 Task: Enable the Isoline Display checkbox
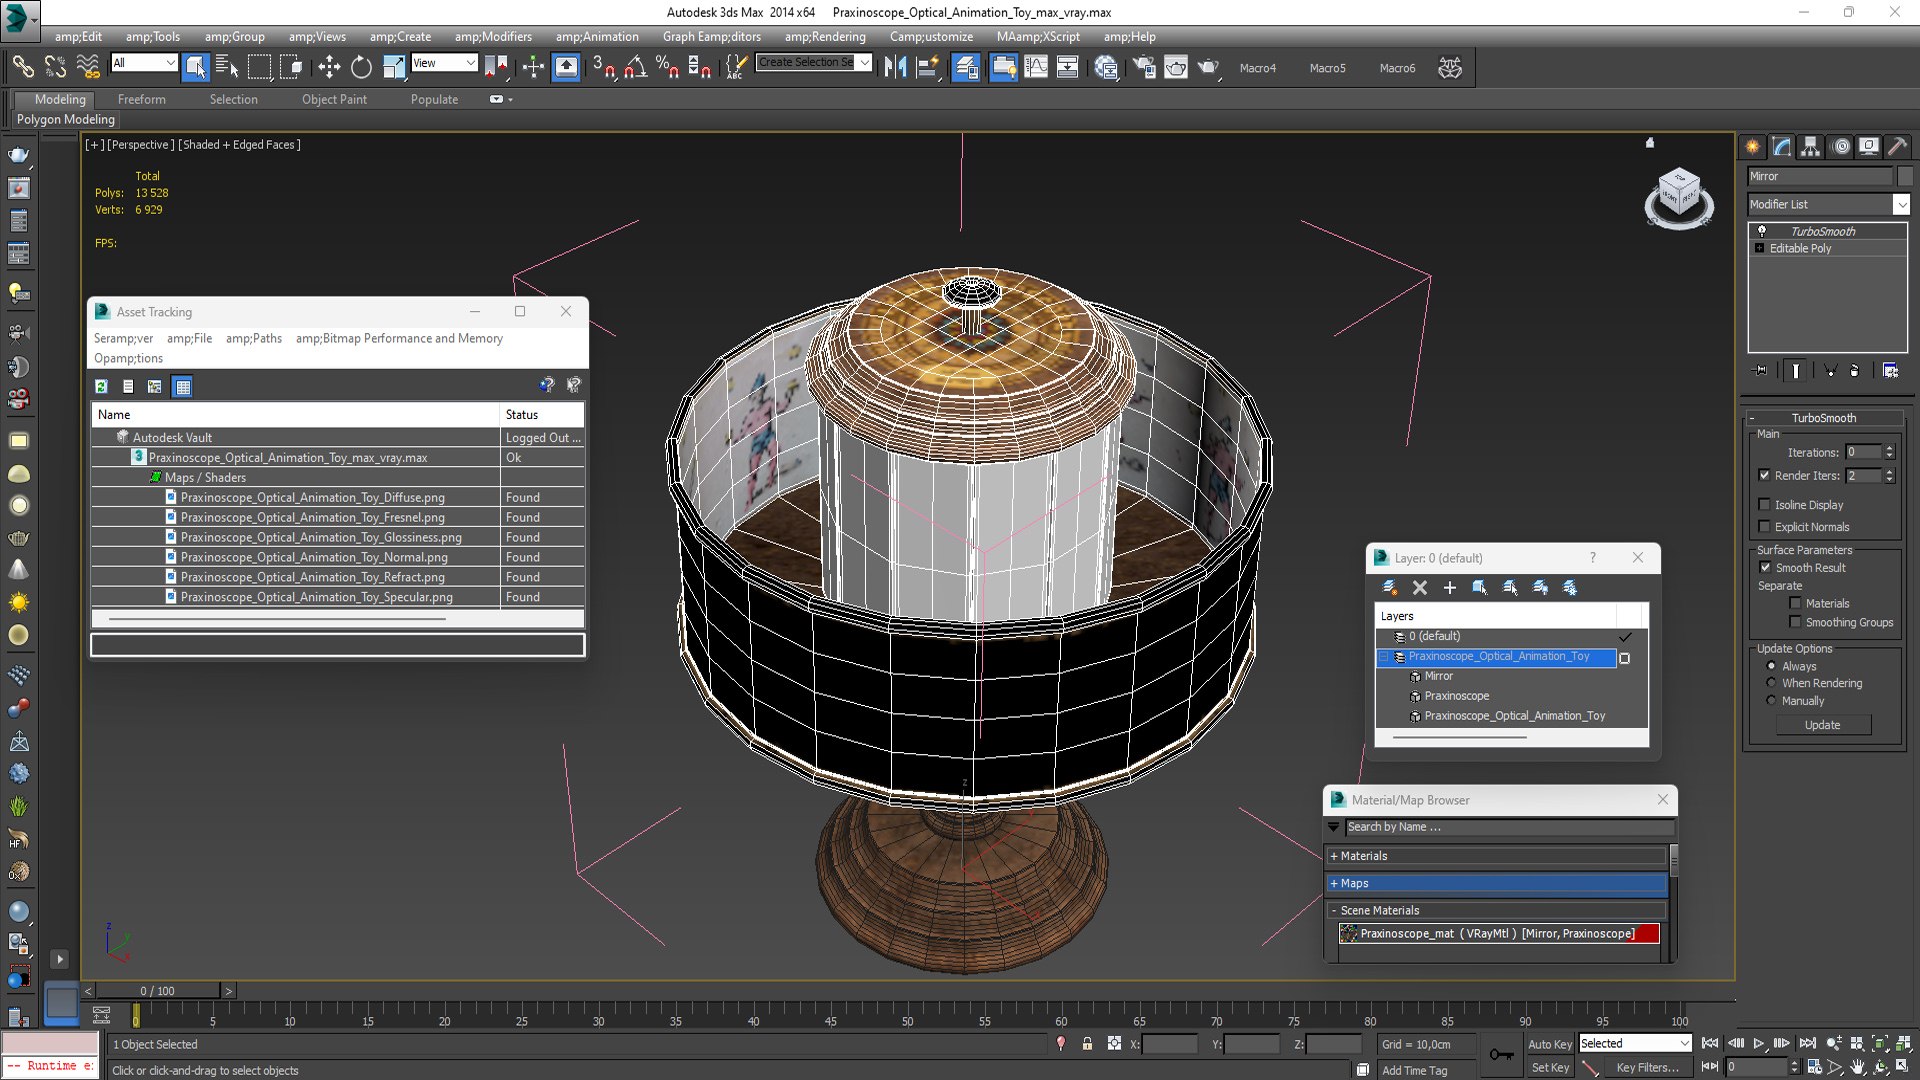(x=1765, y=505)
